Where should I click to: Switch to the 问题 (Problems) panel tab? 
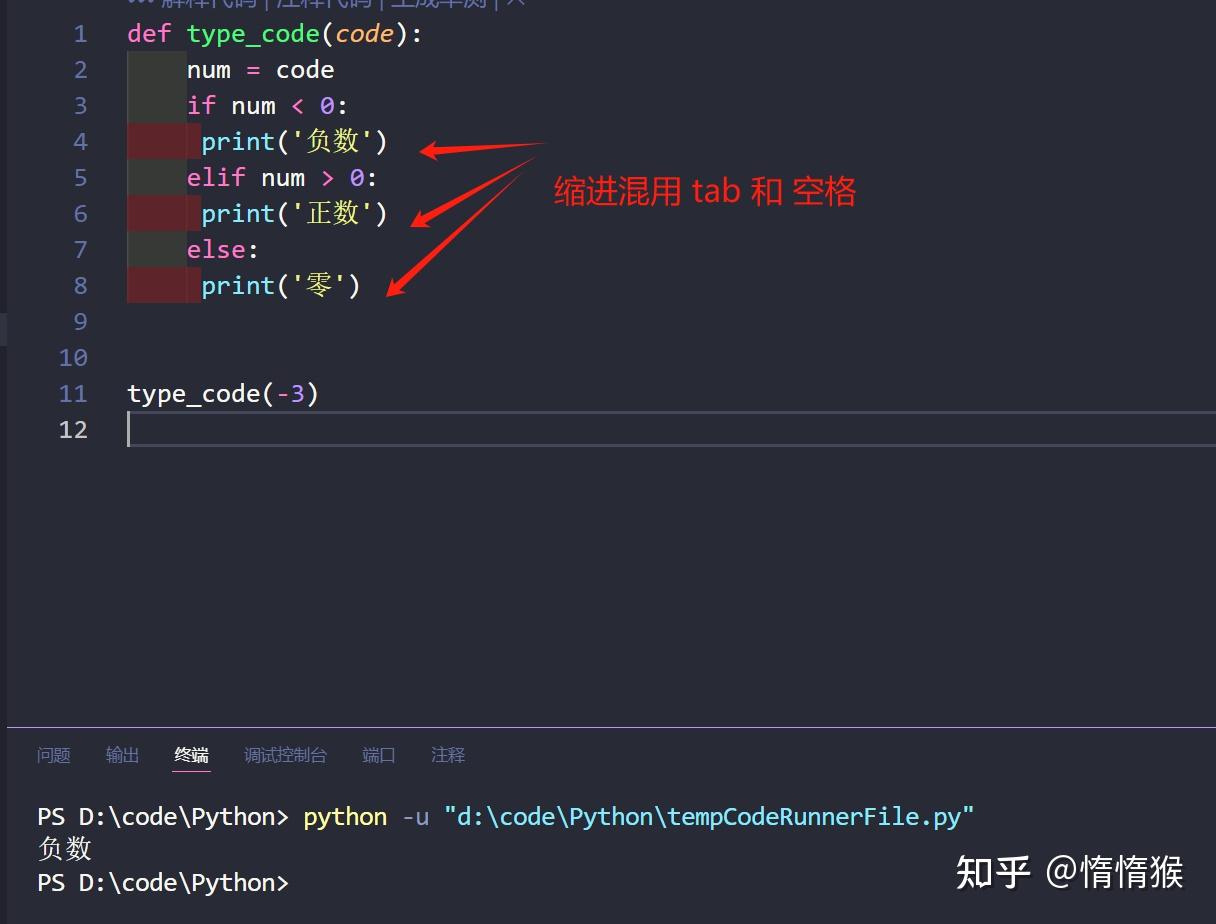[53, 756]
